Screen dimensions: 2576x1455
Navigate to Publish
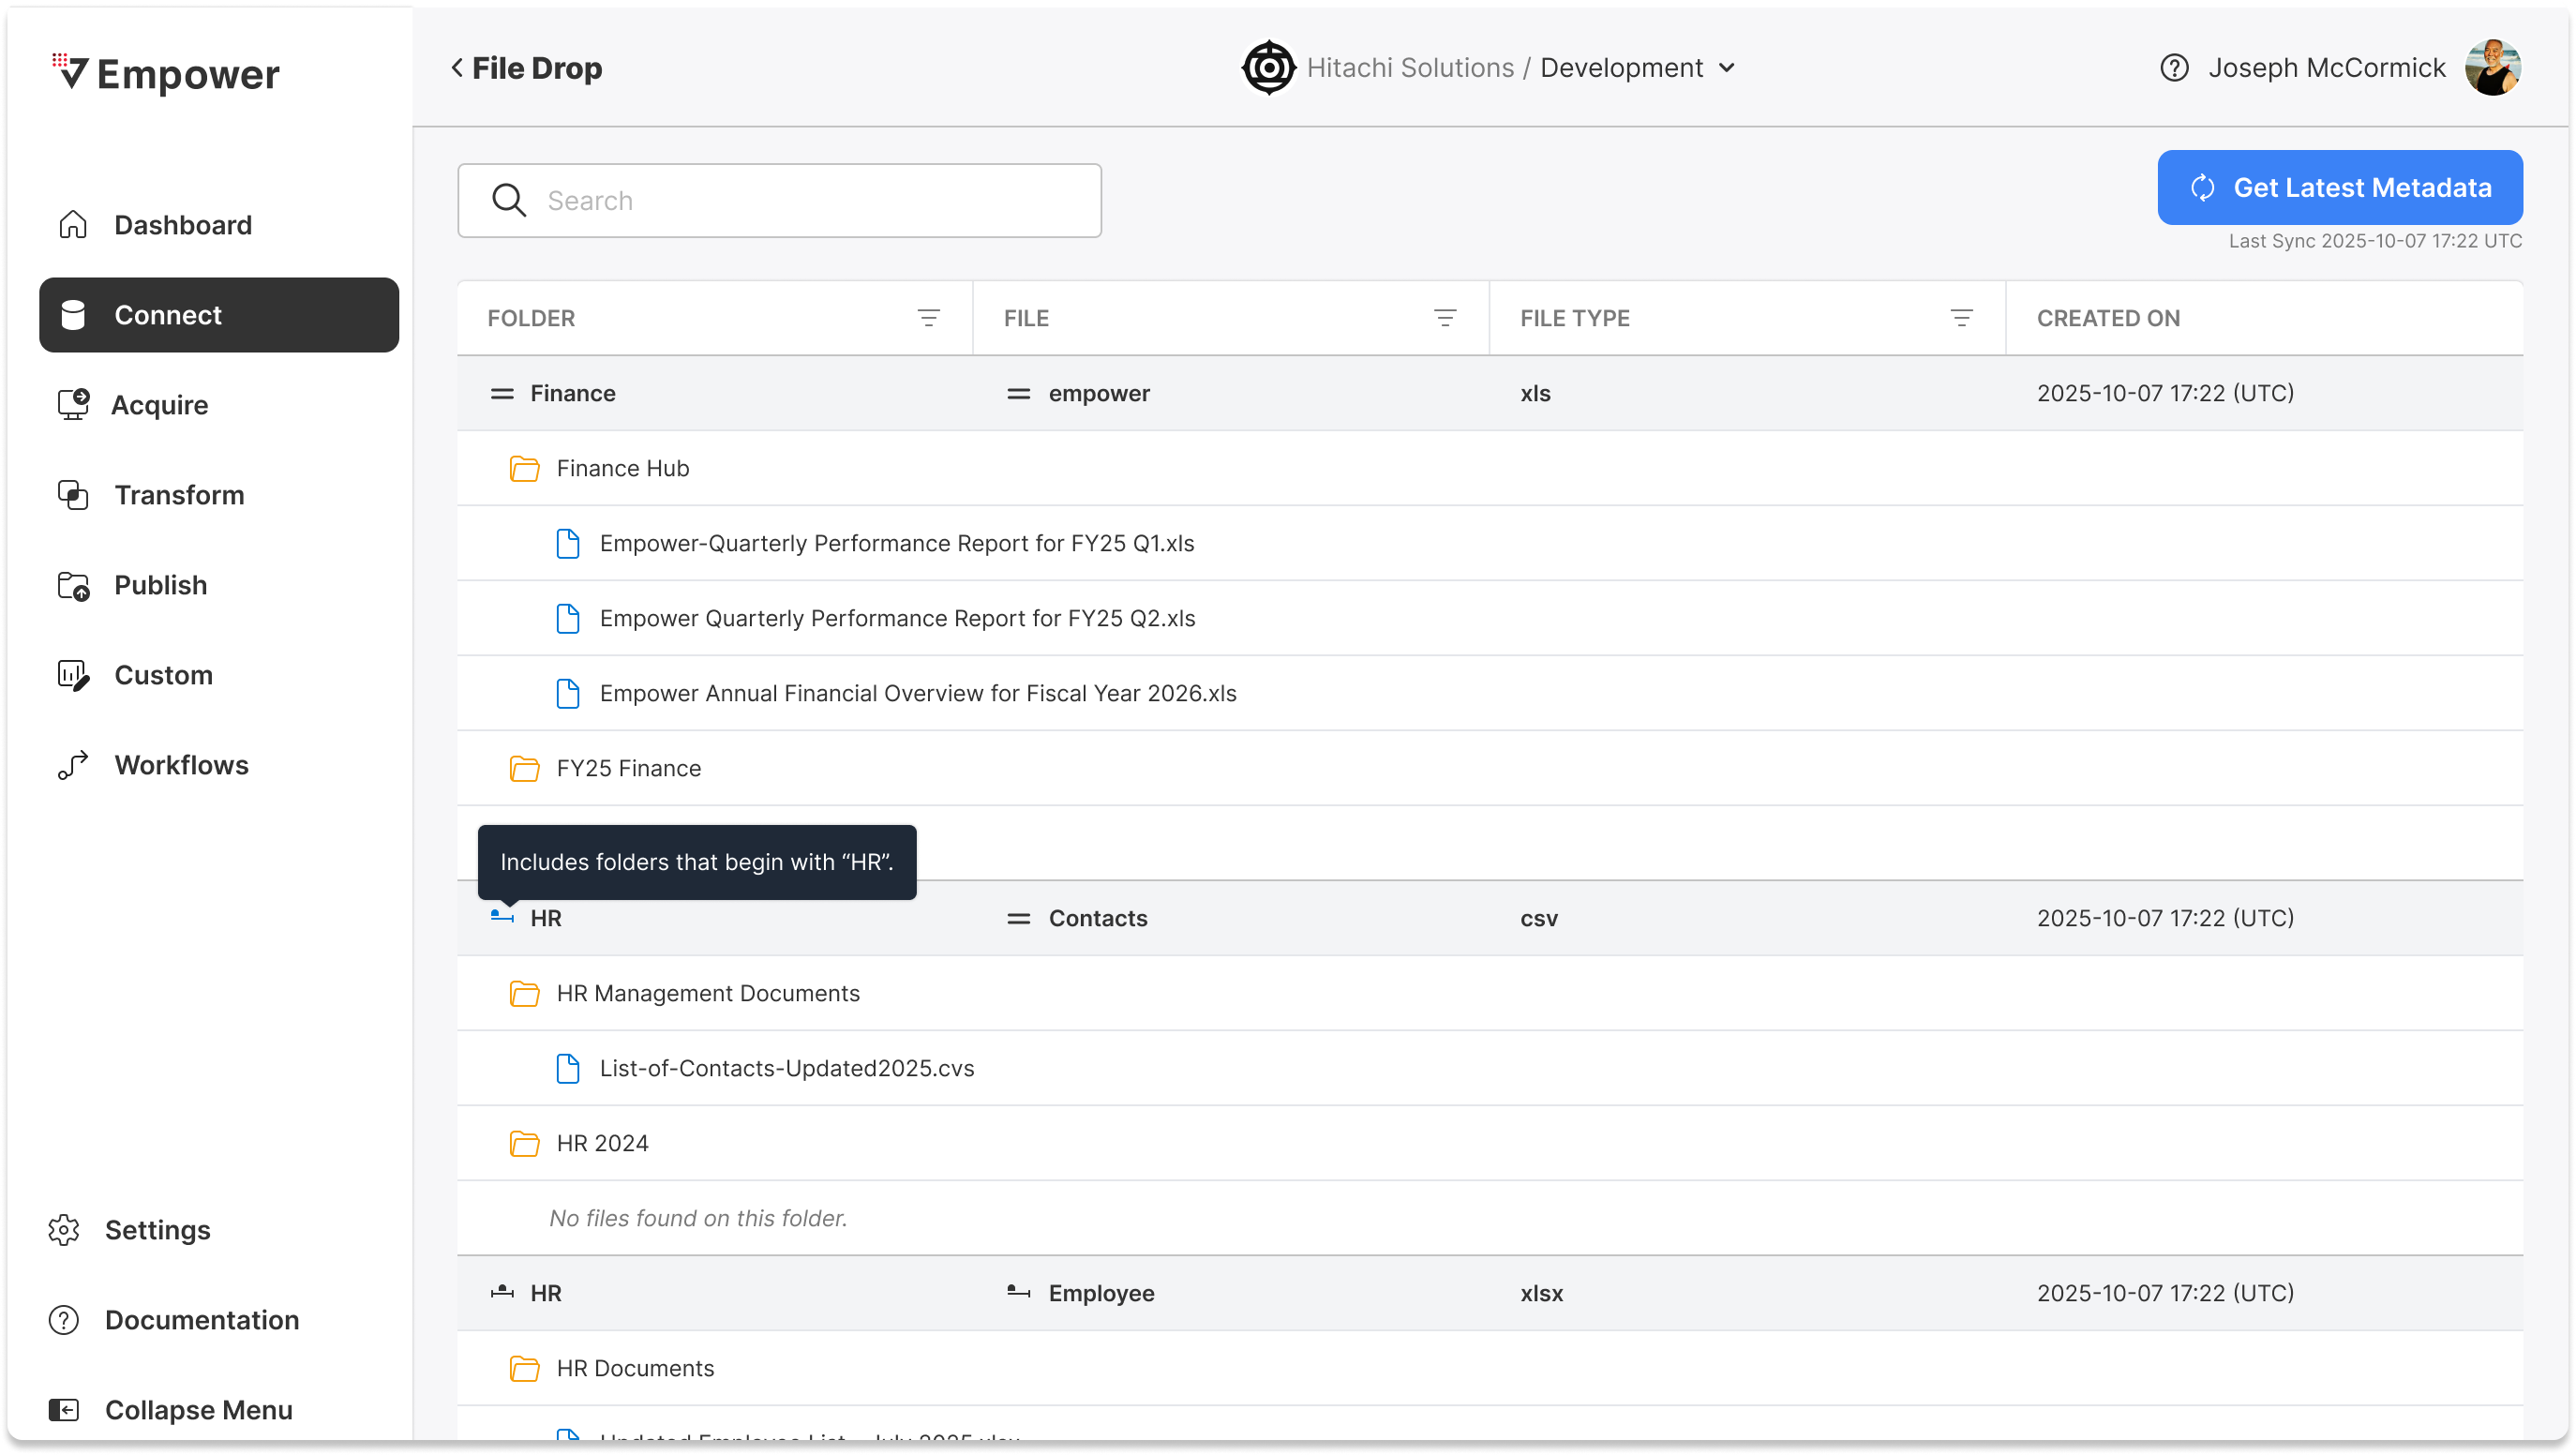tap(219, 585)
